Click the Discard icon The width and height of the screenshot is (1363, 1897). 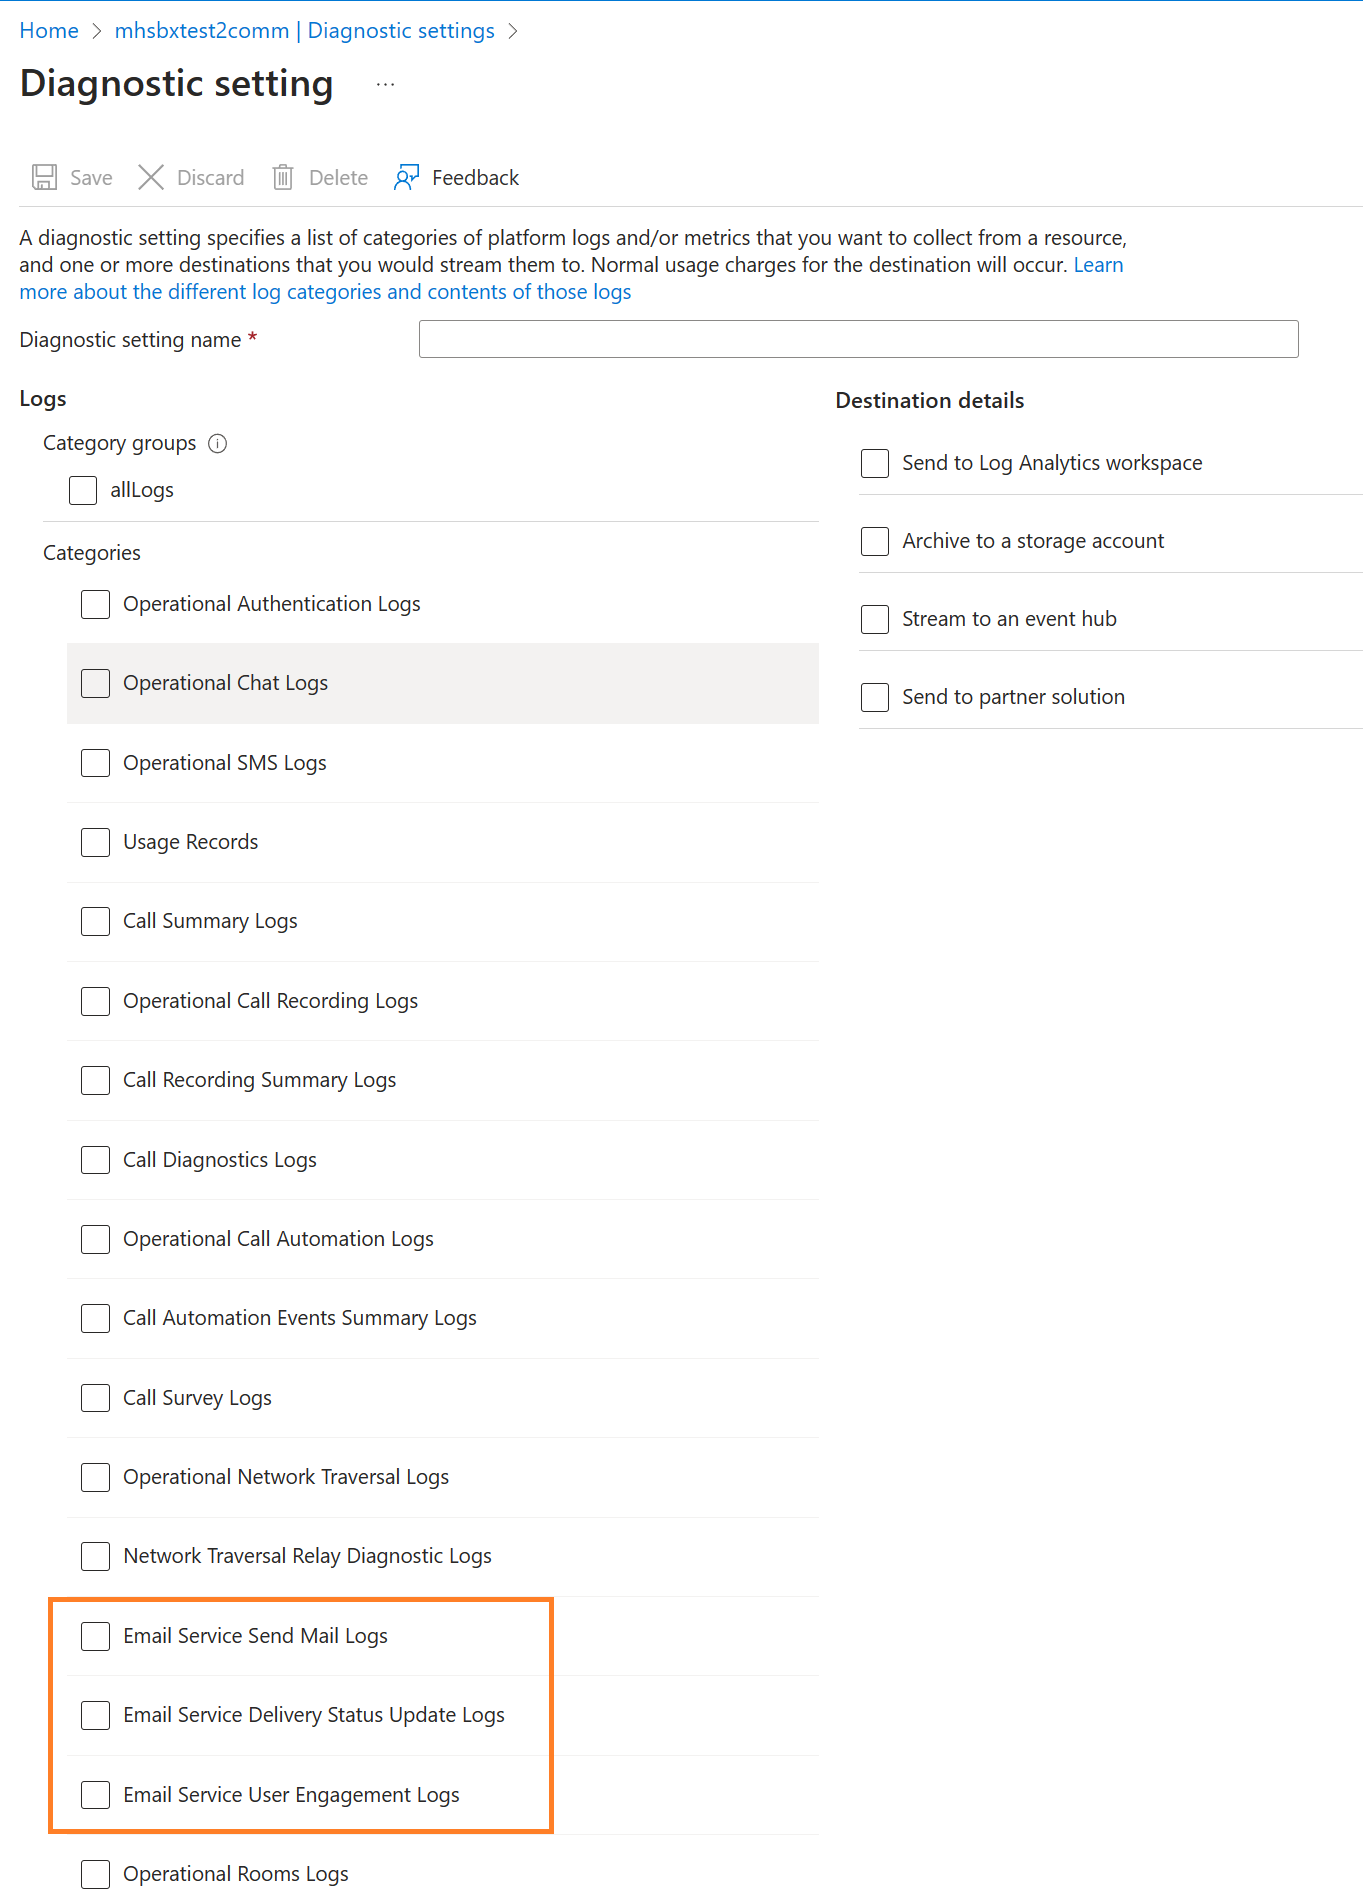point(150,177)
